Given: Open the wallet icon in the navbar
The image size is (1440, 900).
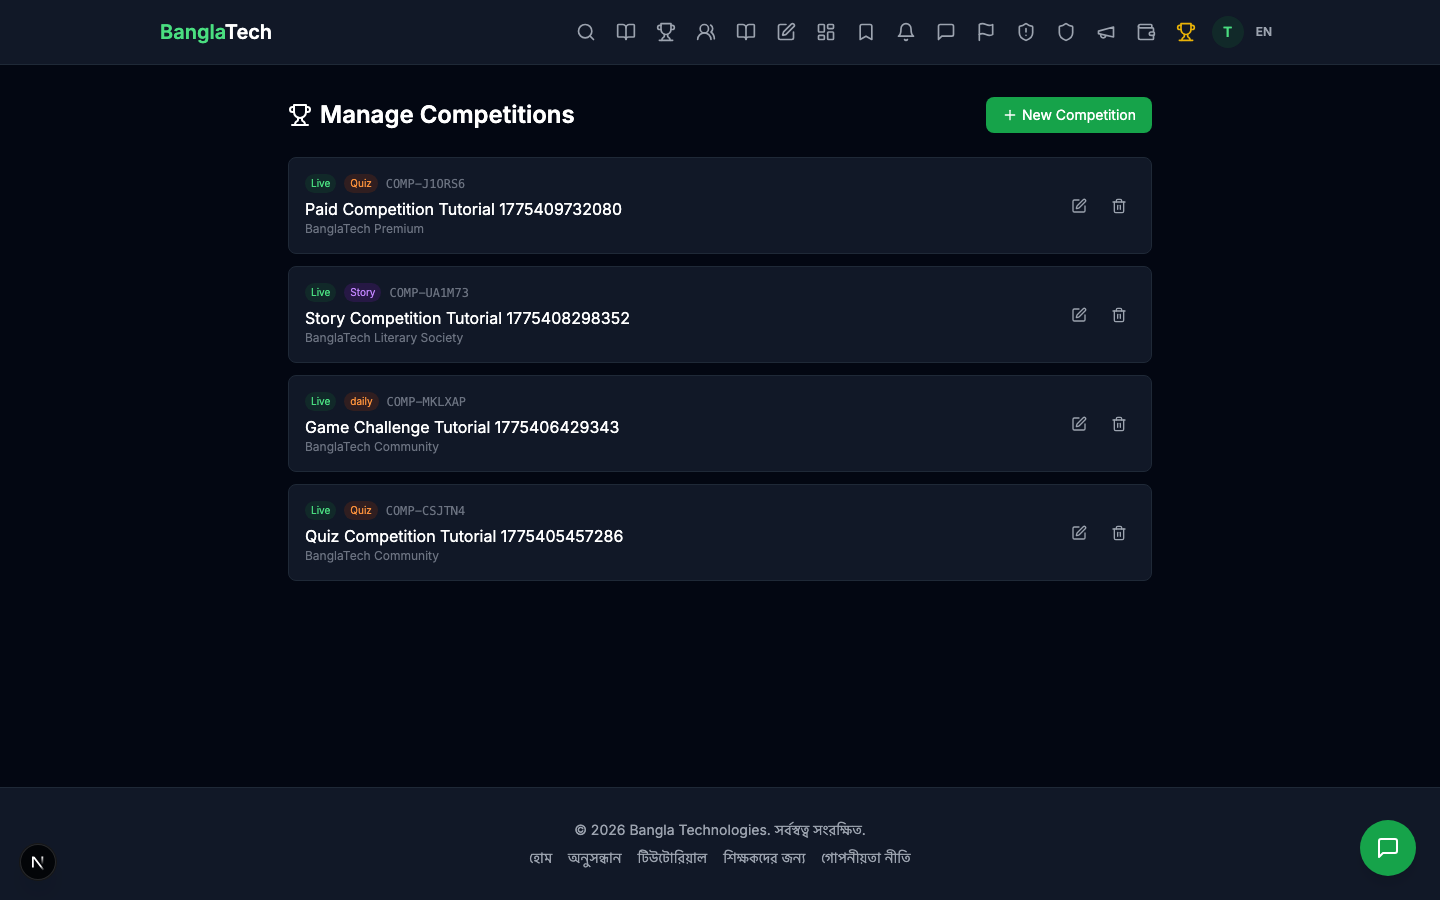Looking at the screenshot, I should pyautogui.click(x=1146, y=32).
